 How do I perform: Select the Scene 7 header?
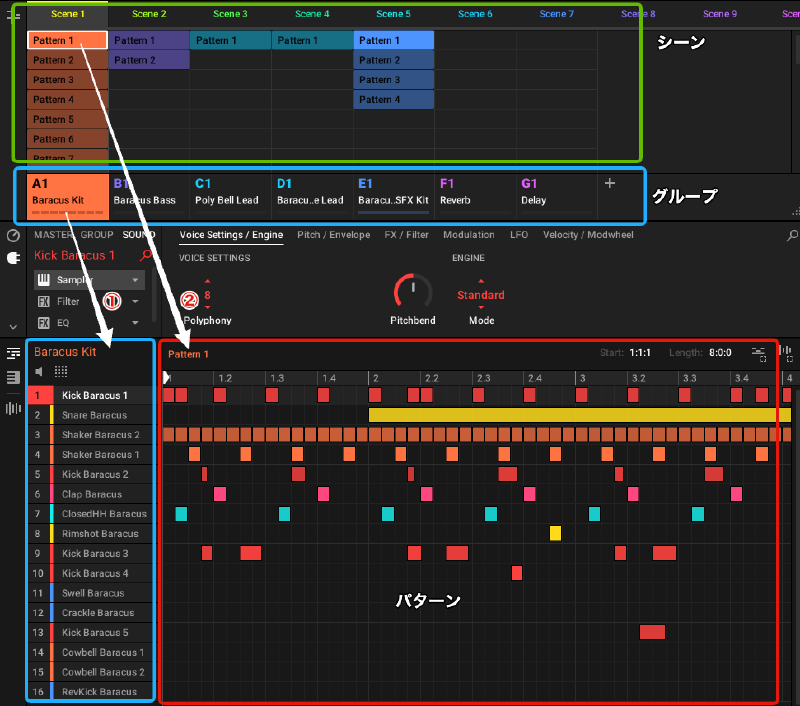click(x=557, y=14)
